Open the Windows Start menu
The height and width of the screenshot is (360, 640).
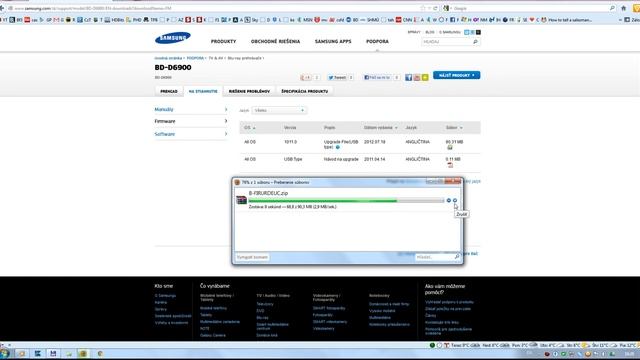[5, 353]
